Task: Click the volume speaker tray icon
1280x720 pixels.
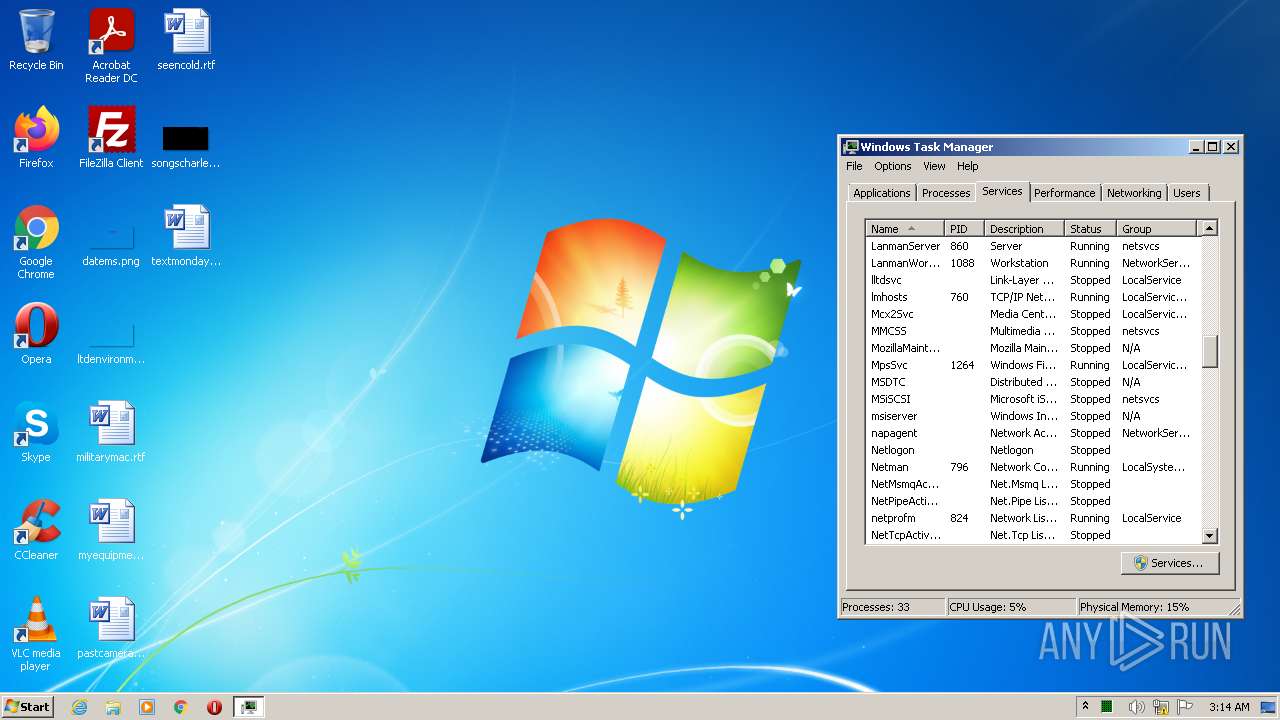Action: pyautogui.click(x=1137, y=707)
